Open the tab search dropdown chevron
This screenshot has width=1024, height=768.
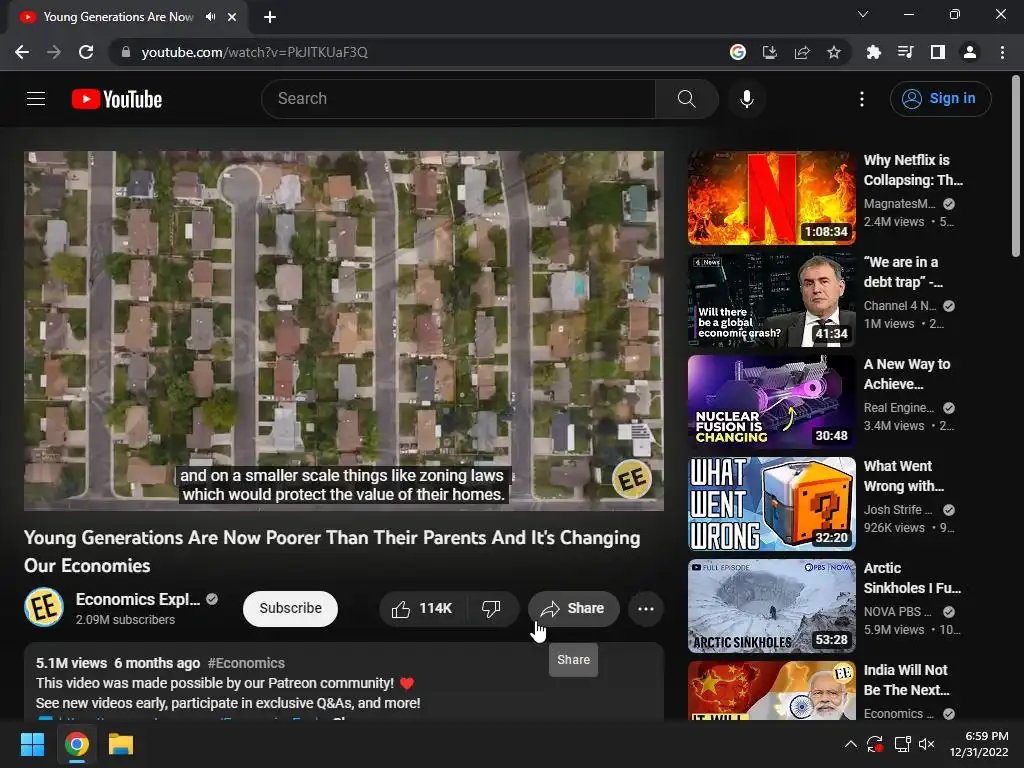point(863,14)
